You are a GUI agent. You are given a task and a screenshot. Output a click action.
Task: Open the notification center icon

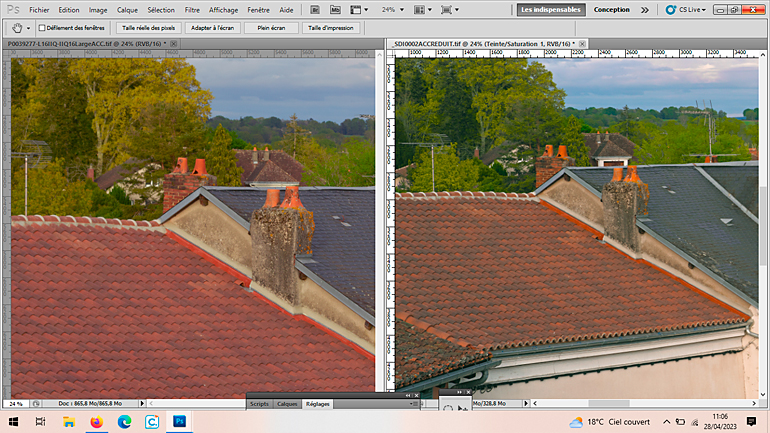pyautogui.click(x=751, y=422)
